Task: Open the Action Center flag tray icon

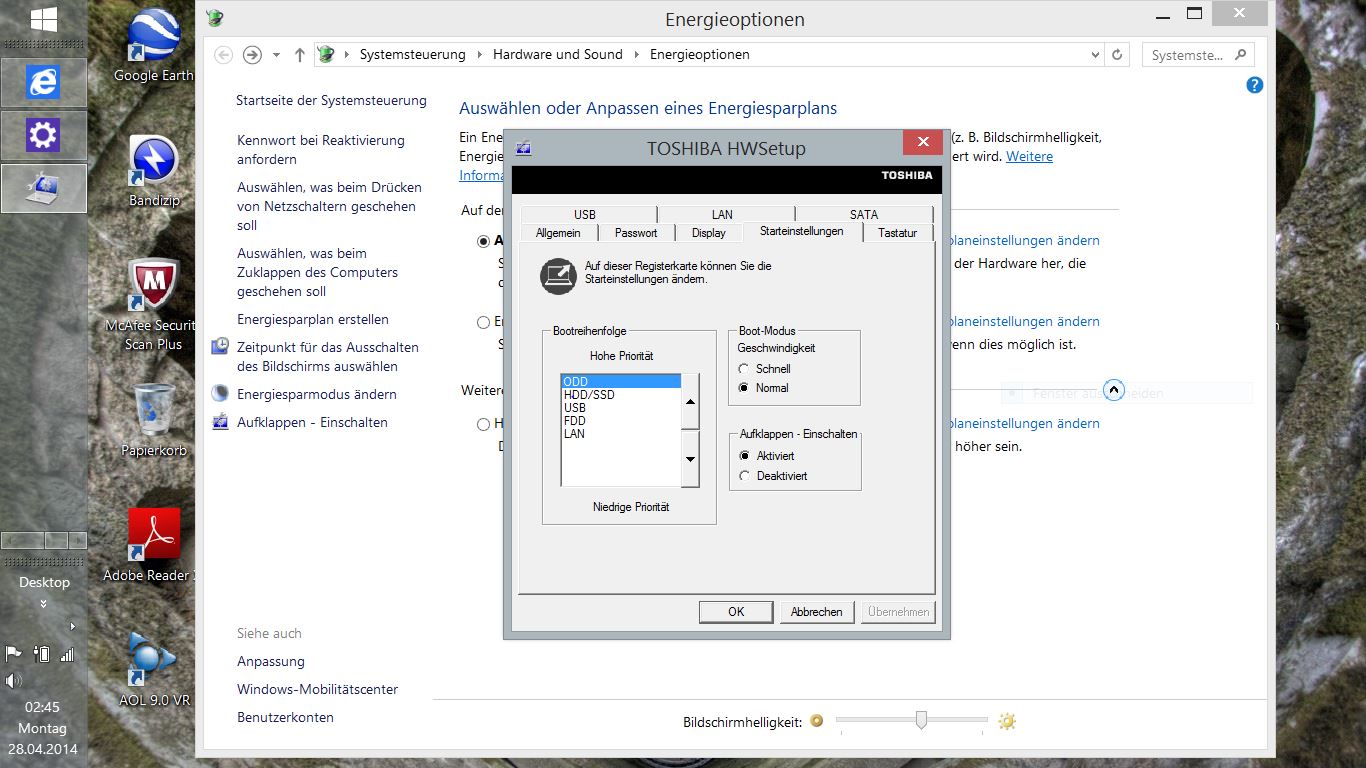Action: (x=14, y=654)
